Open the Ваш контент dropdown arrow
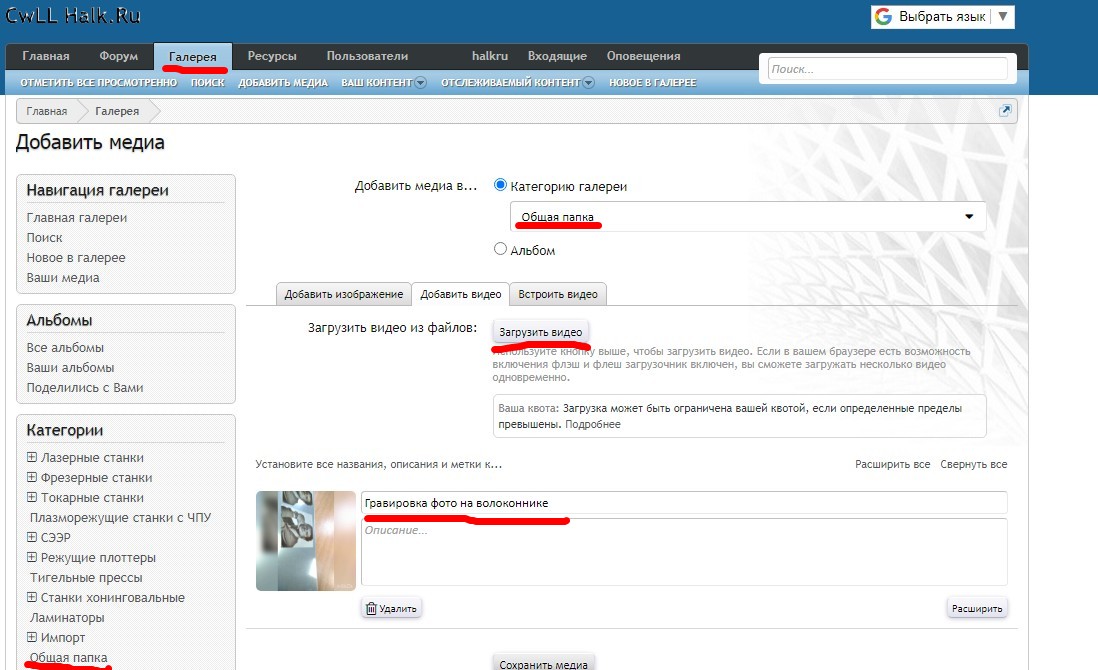The width and height of the screenshot is (1098, 670). 420,83
